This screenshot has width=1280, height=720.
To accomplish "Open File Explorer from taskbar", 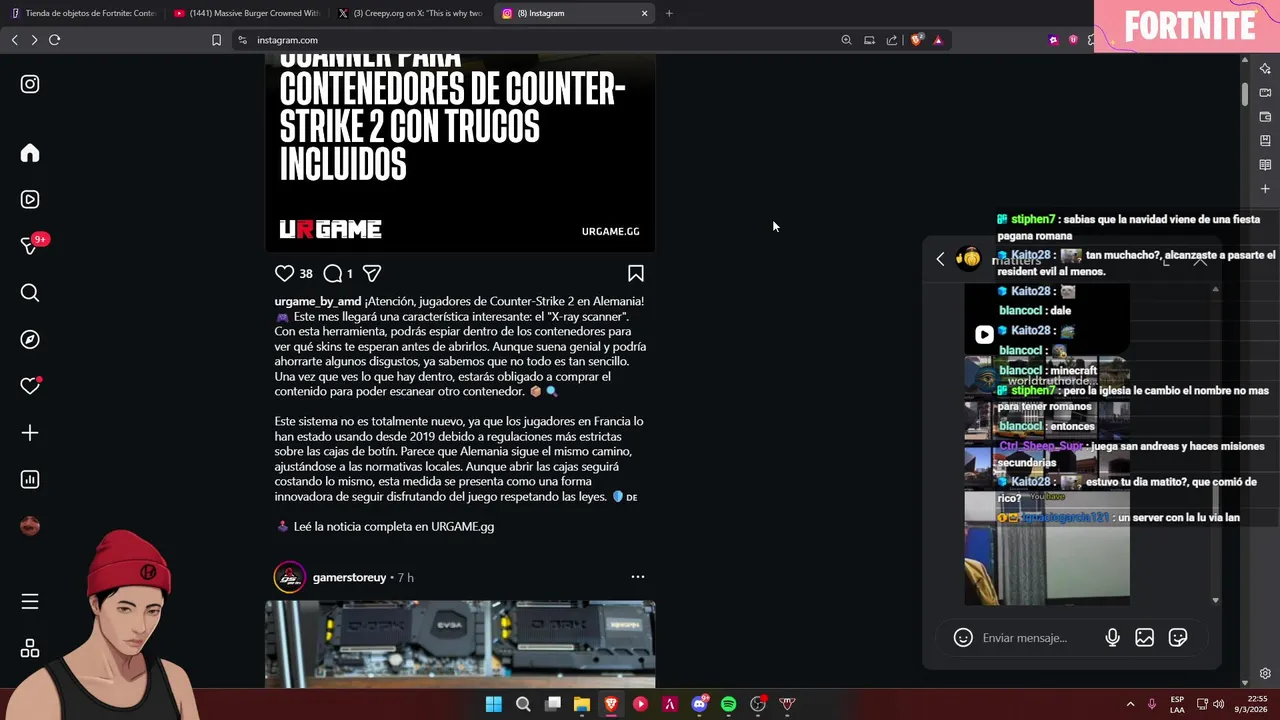I will click(x=582, y=704).
